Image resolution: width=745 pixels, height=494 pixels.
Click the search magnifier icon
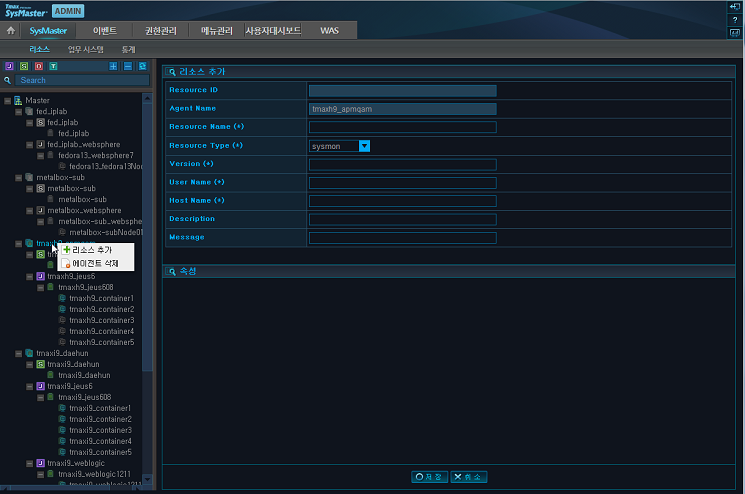coord(7,80)
